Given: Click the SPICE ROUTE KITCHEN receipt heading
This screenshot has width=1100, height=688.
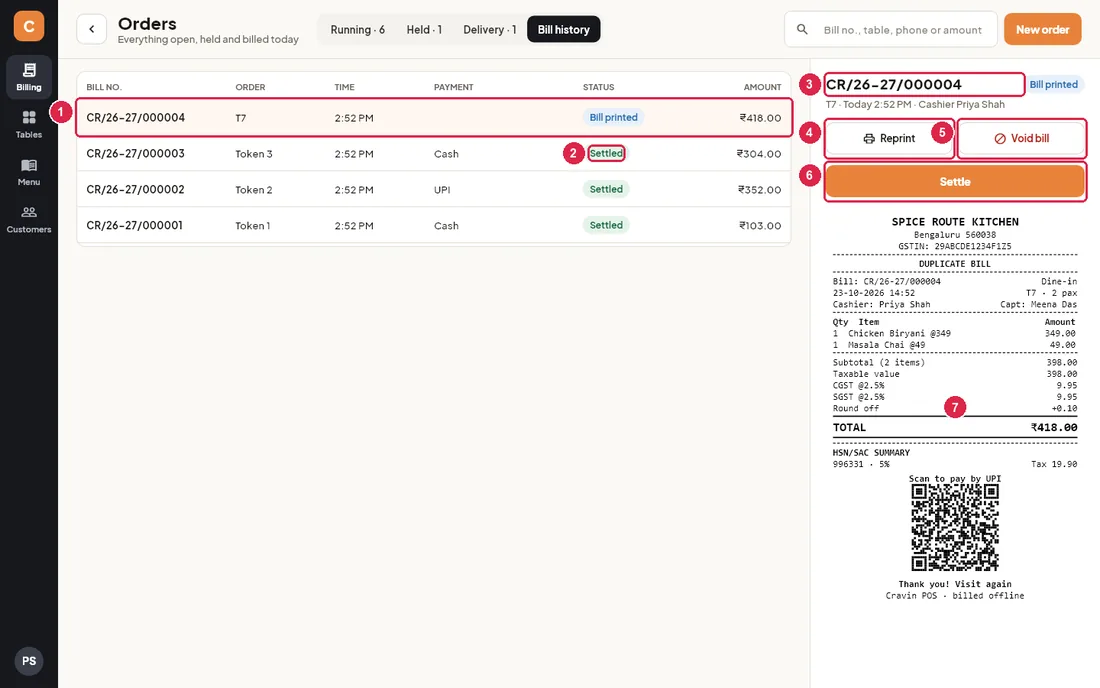Looking at the screenshot, I should (x=955, y=222).
